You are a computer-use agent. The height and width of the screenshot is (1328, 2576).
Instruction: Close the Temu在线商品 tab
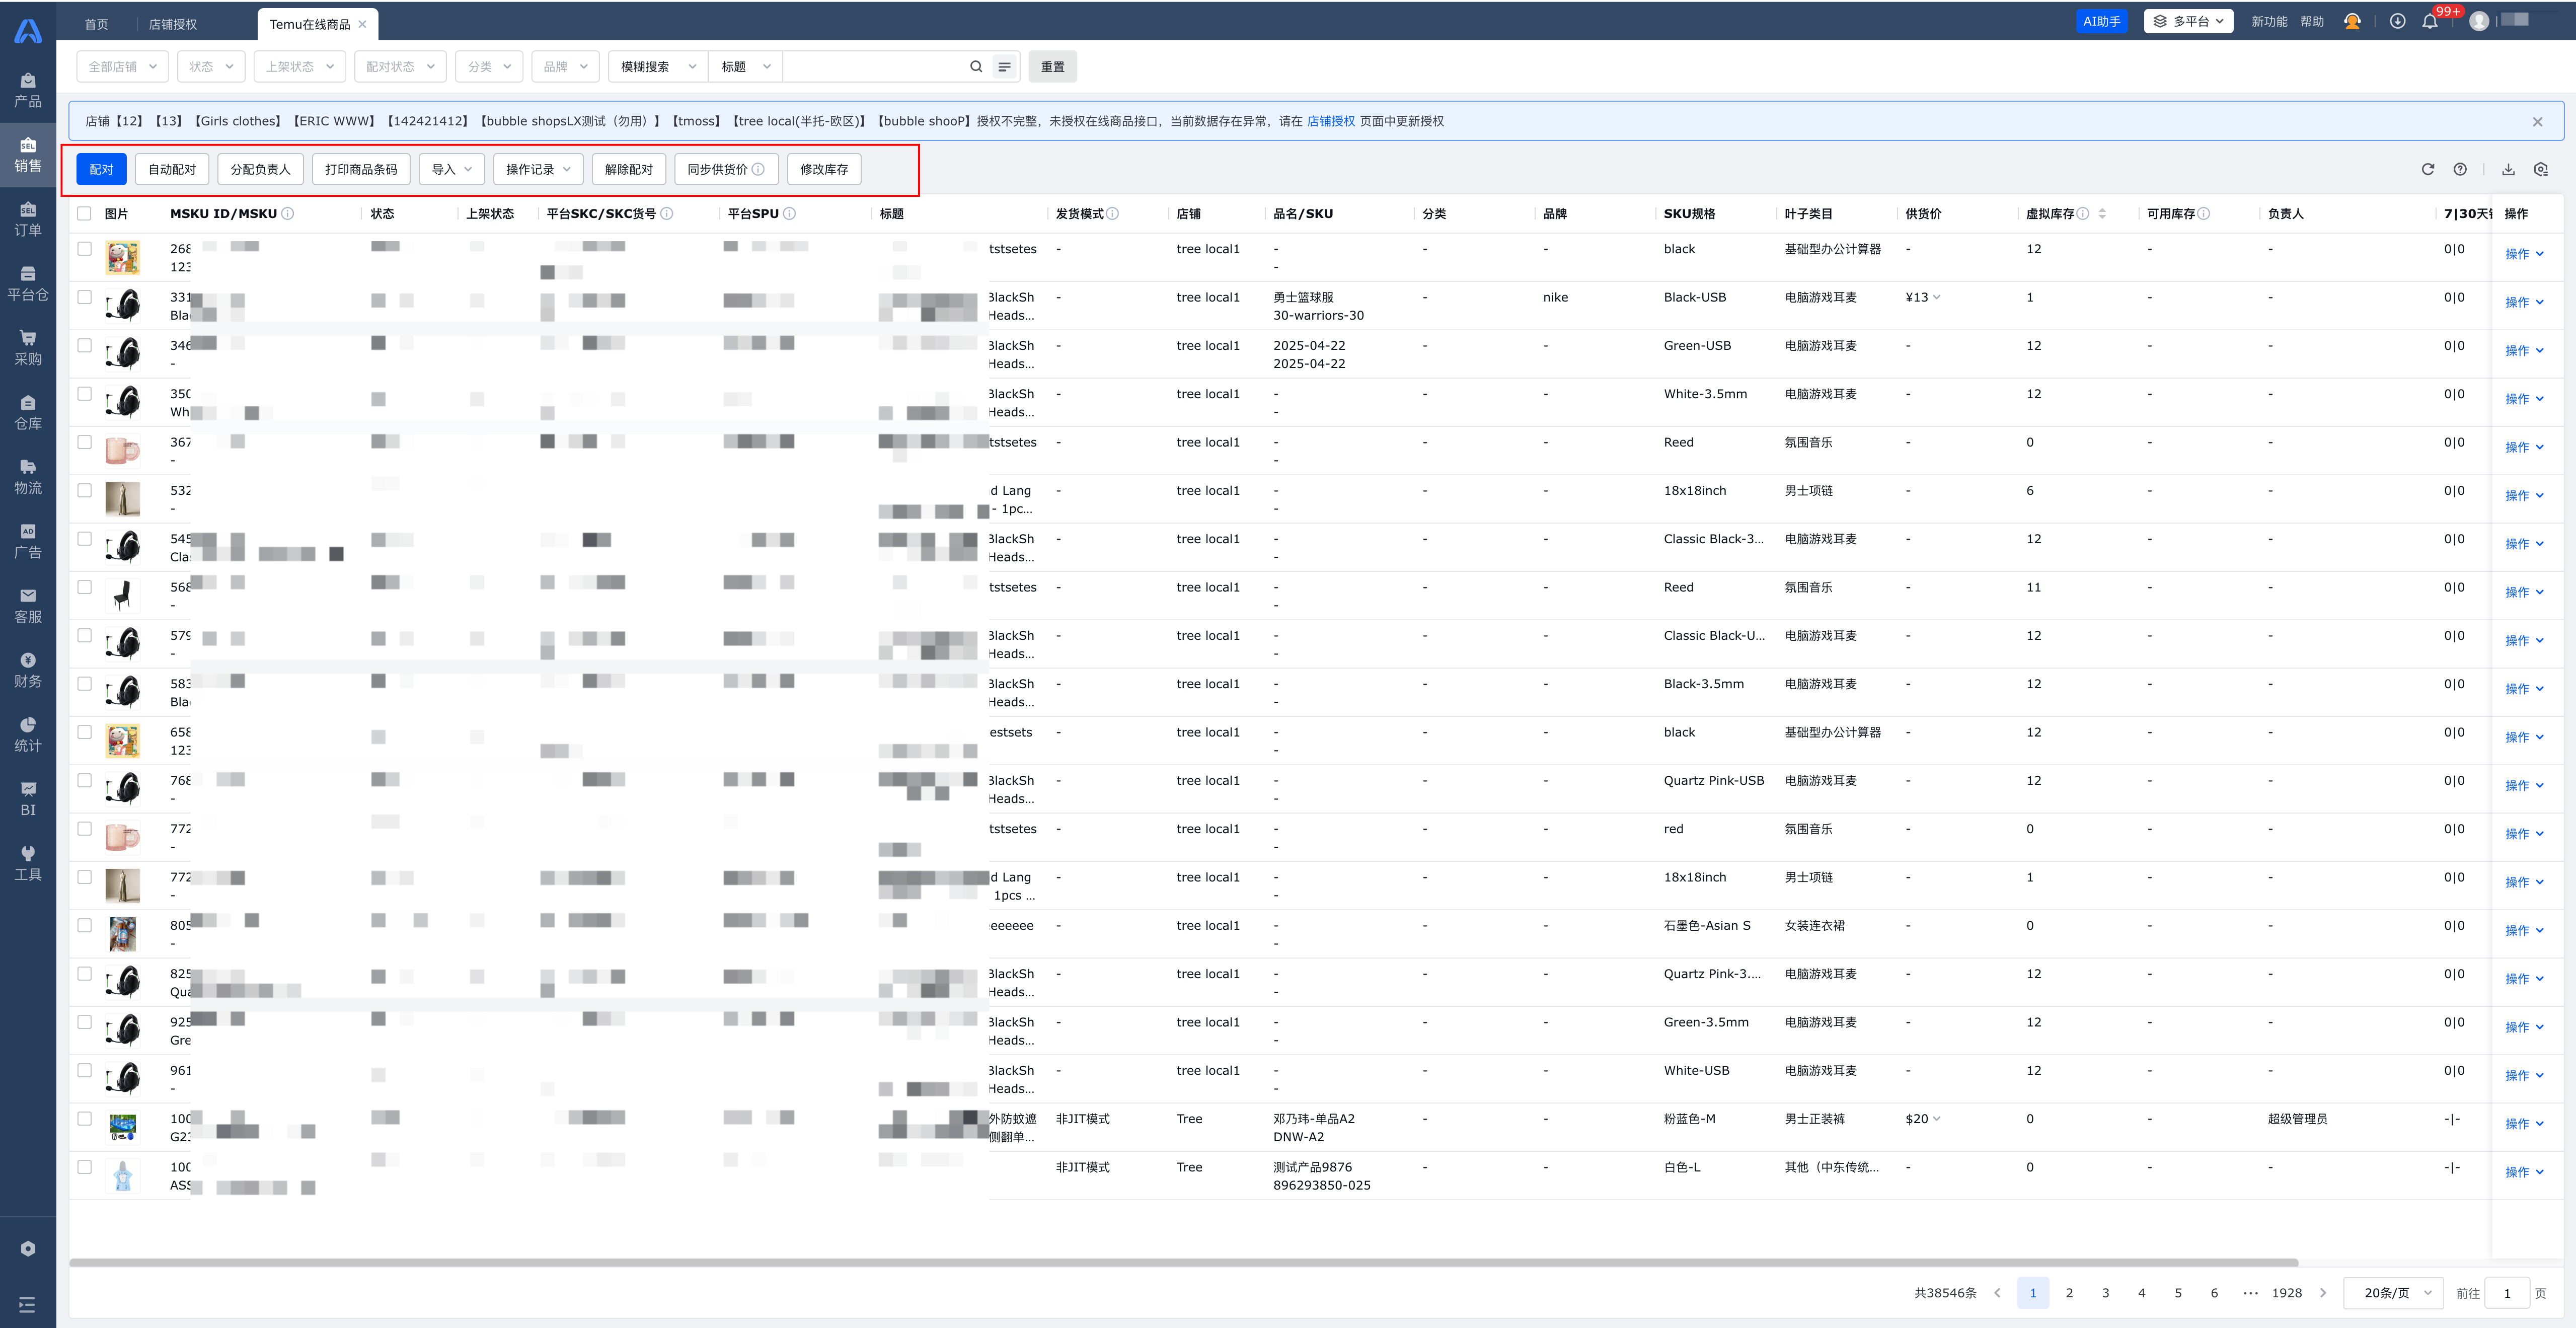362,24
